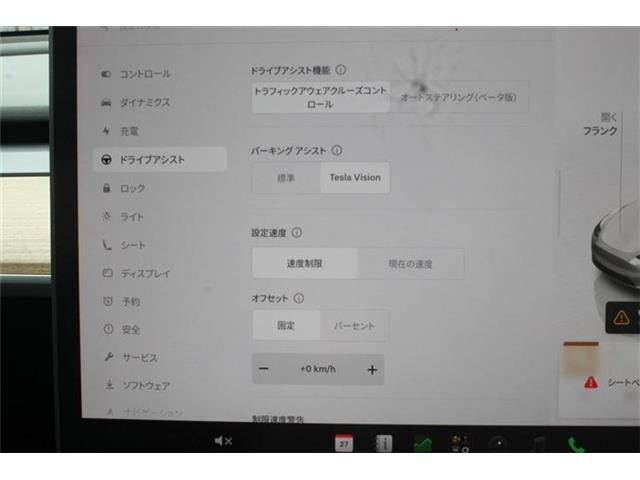Set parking assist to Tesla Vision

pos(355,178)
